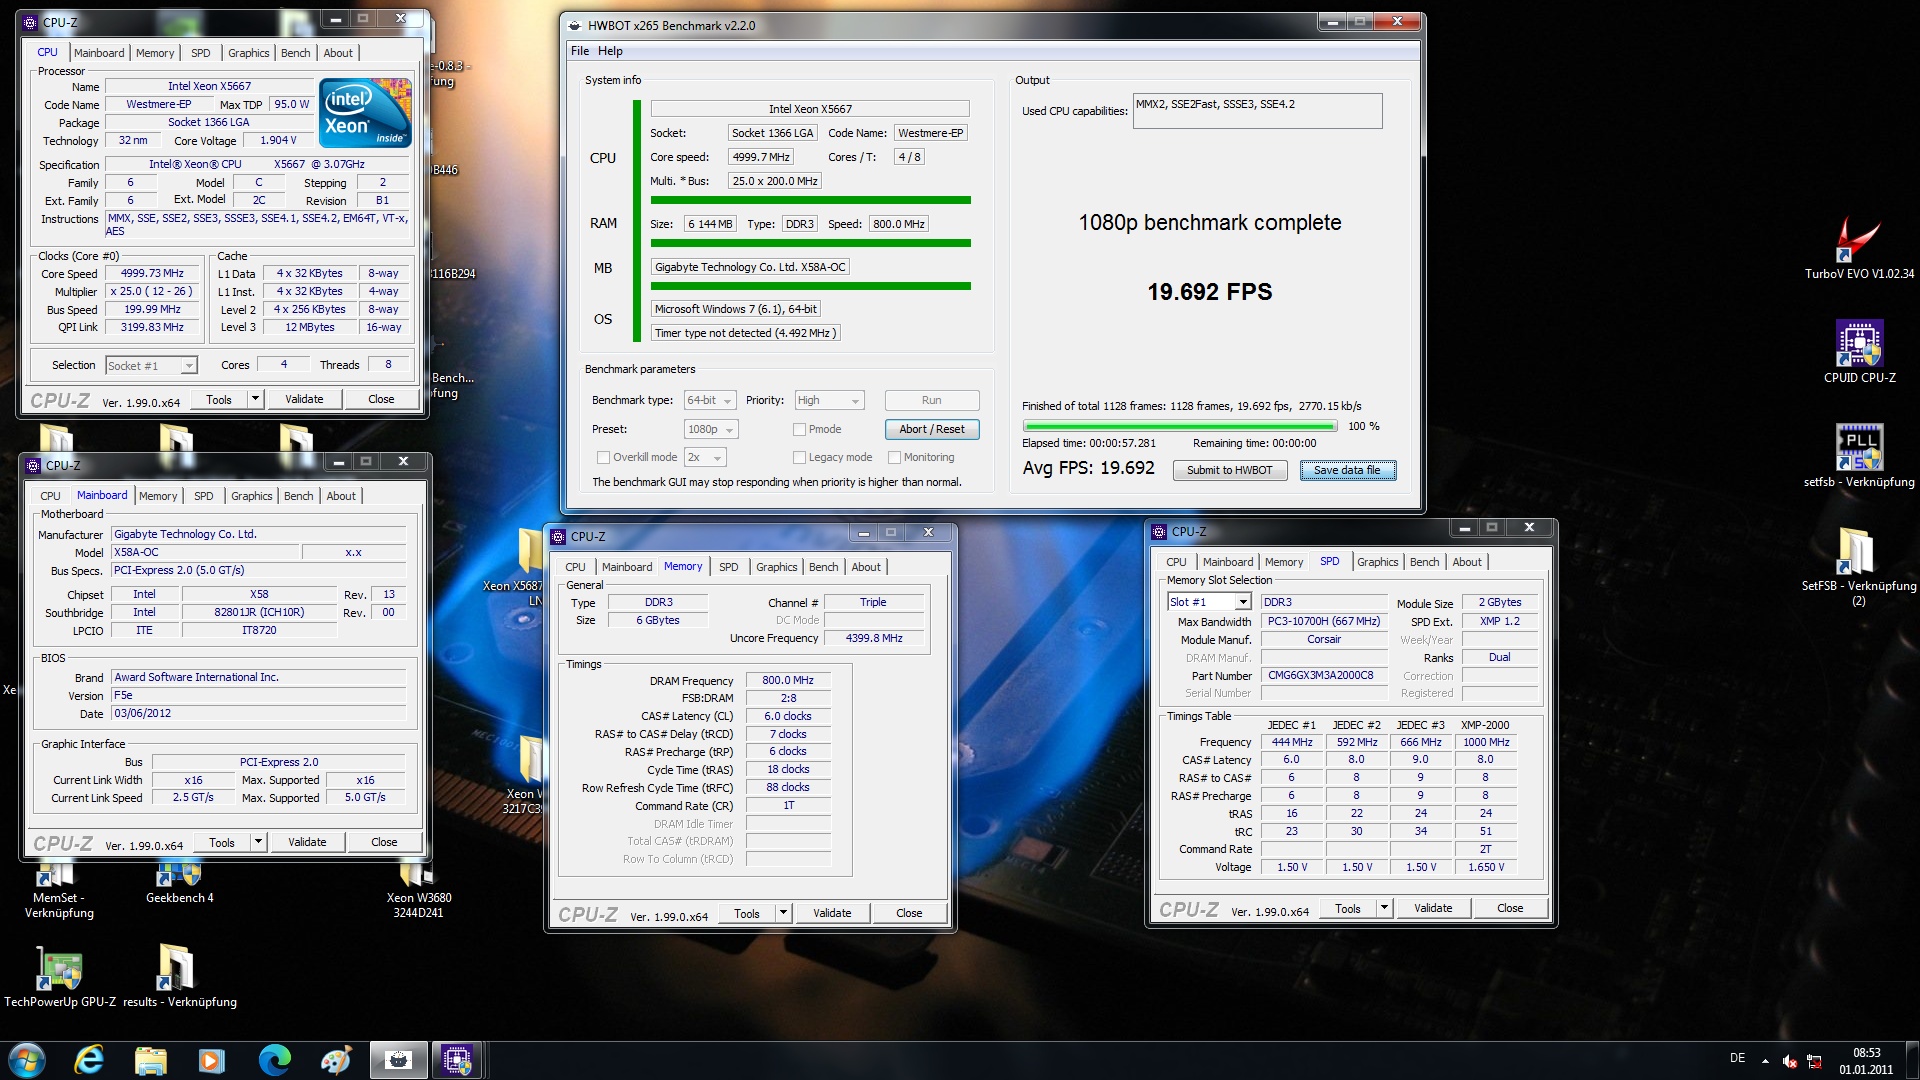
Task: Open Microsoft Edge from the taskbar
Action: click(x=274, y=1060)
